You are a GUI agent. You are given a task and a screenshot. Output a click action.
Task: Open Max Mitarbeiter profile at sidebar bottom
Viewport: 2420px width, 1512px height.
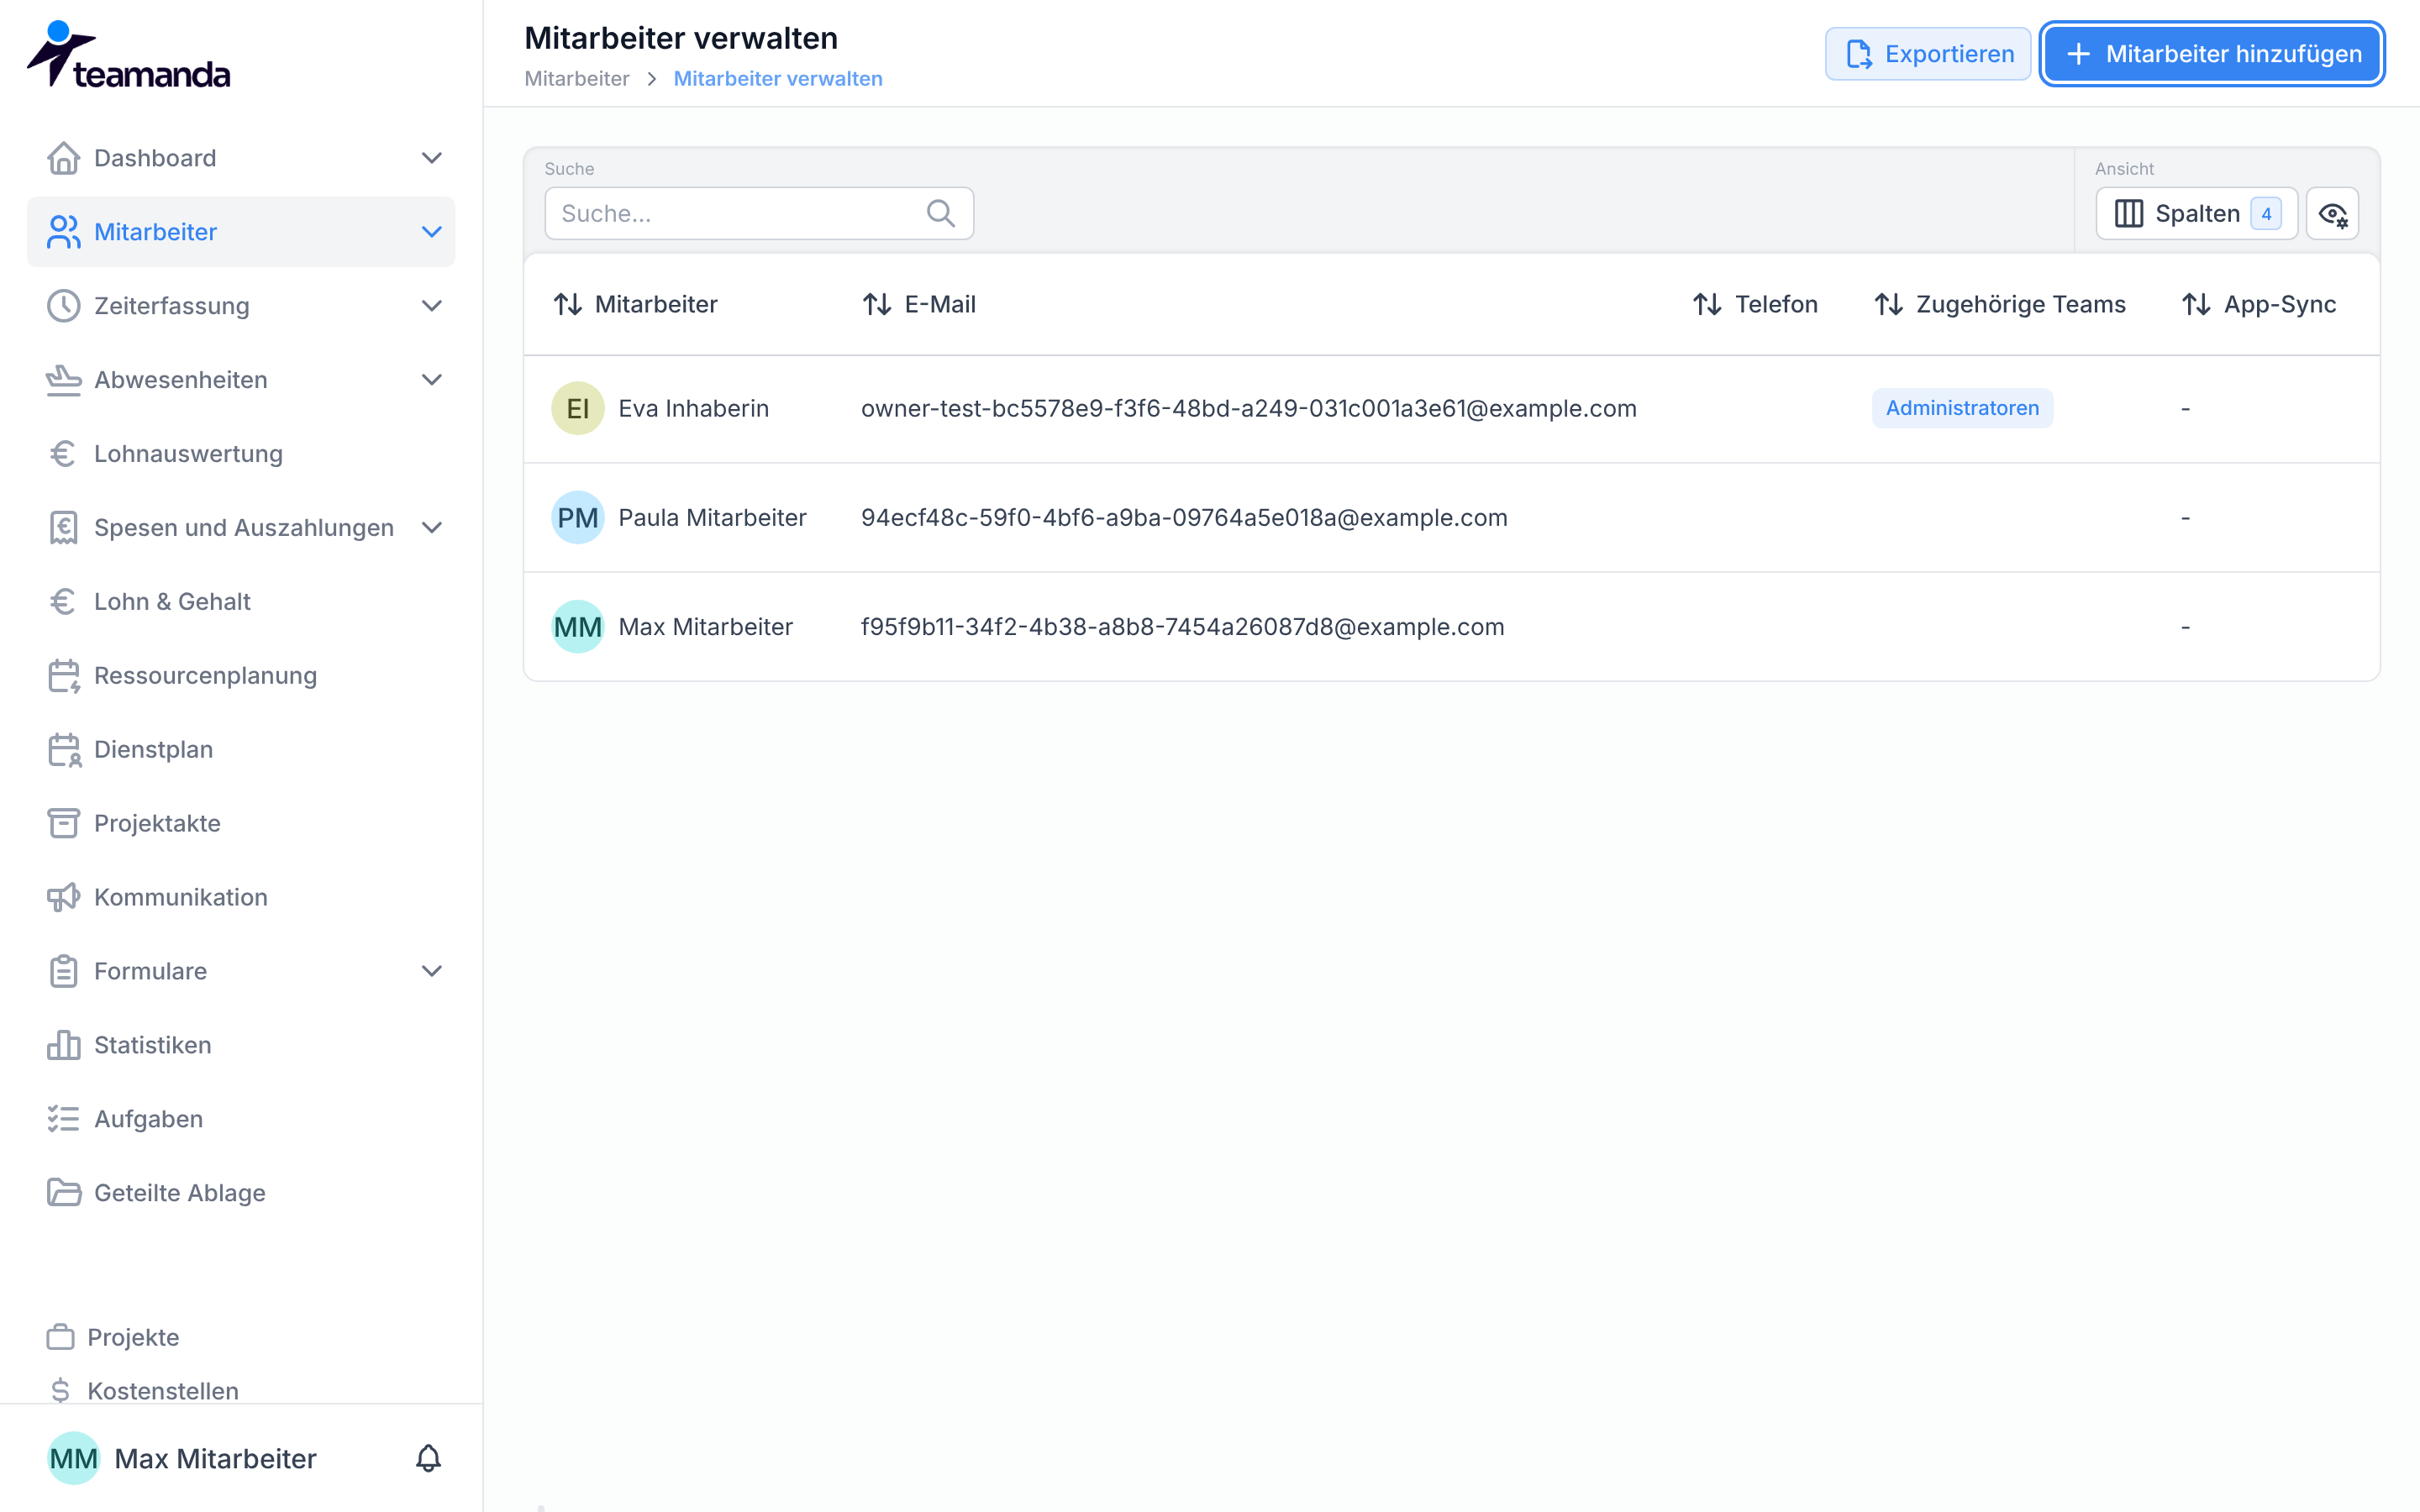point(183,1458)
